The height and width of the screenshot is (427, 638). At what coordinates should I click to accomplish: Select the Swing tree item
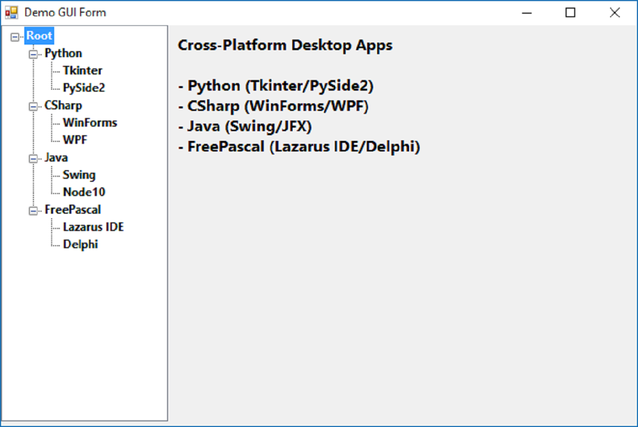coord(79,175)
